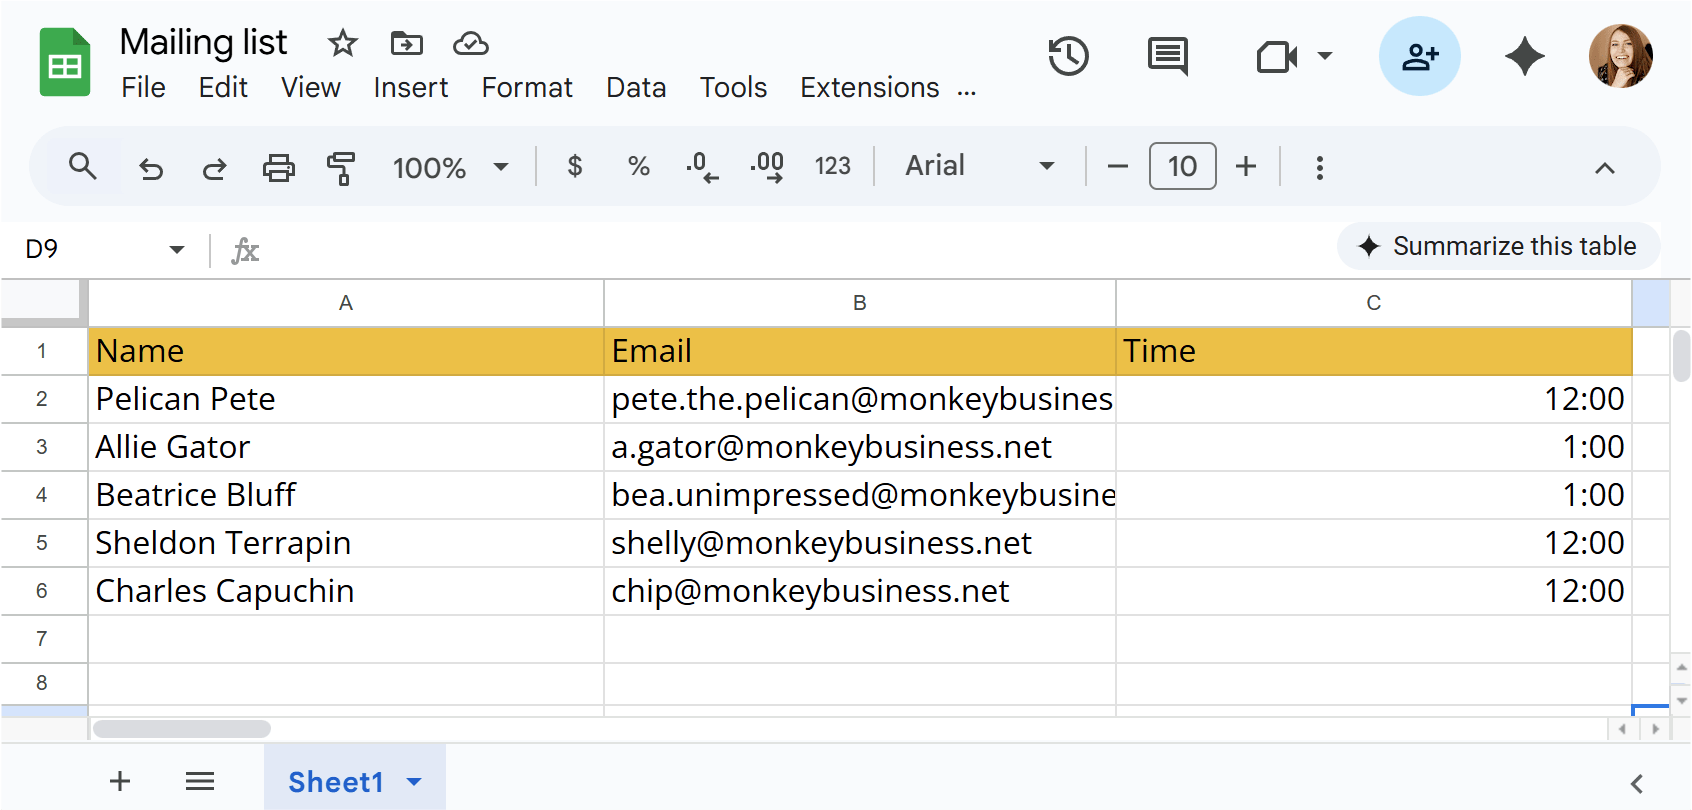
Task: Open the Google Sheets home icon
Action: 65,62
